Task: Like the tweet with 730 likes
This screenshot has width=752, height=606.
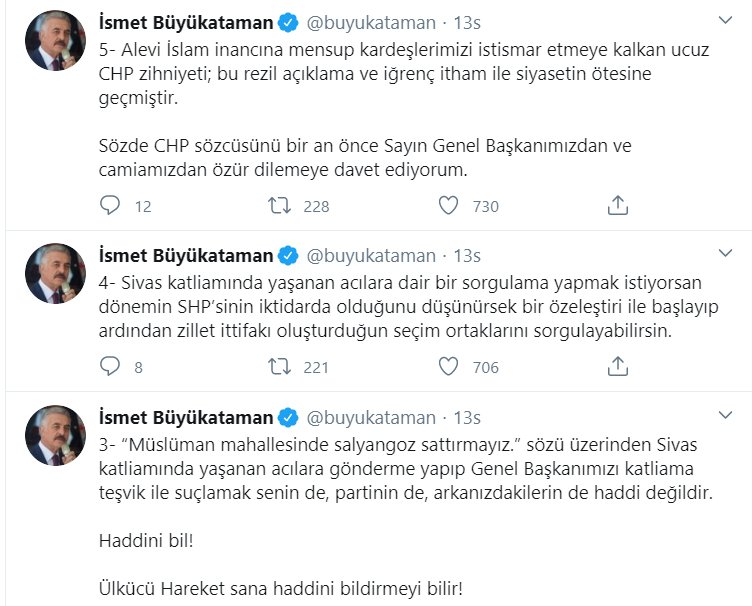Action: [449, 206]
